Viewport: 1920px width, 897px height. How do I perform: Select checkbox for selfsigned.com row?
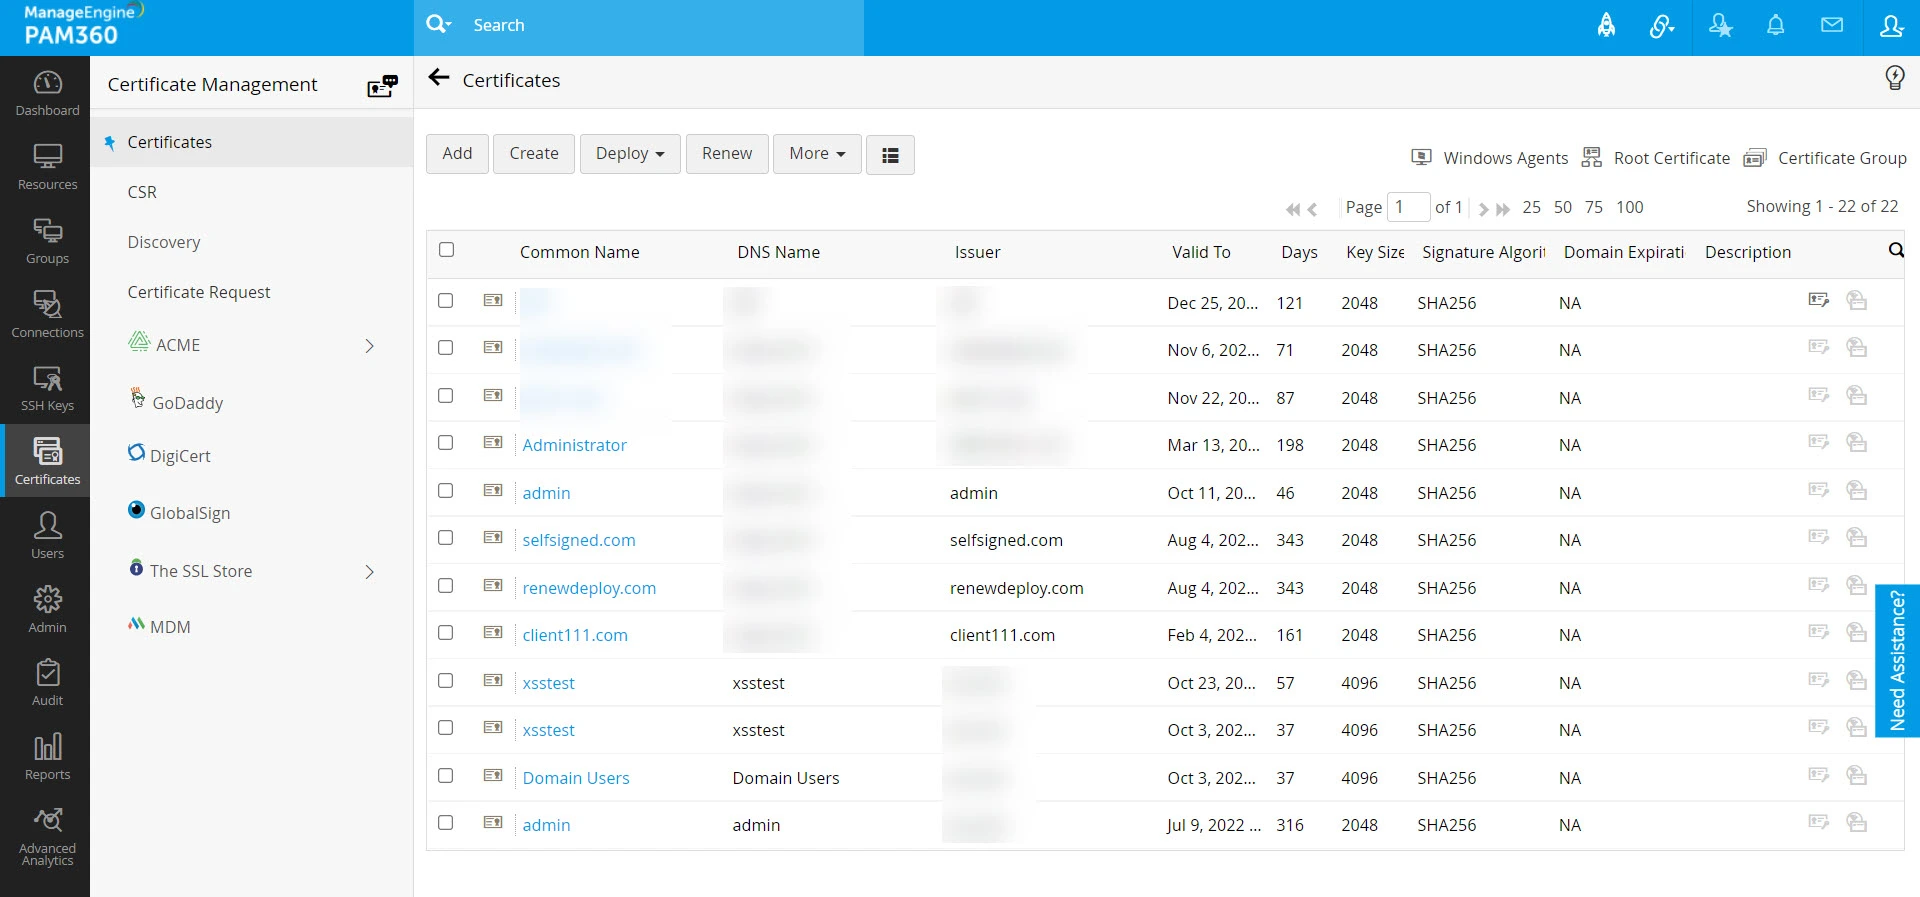tap(446, 538)
